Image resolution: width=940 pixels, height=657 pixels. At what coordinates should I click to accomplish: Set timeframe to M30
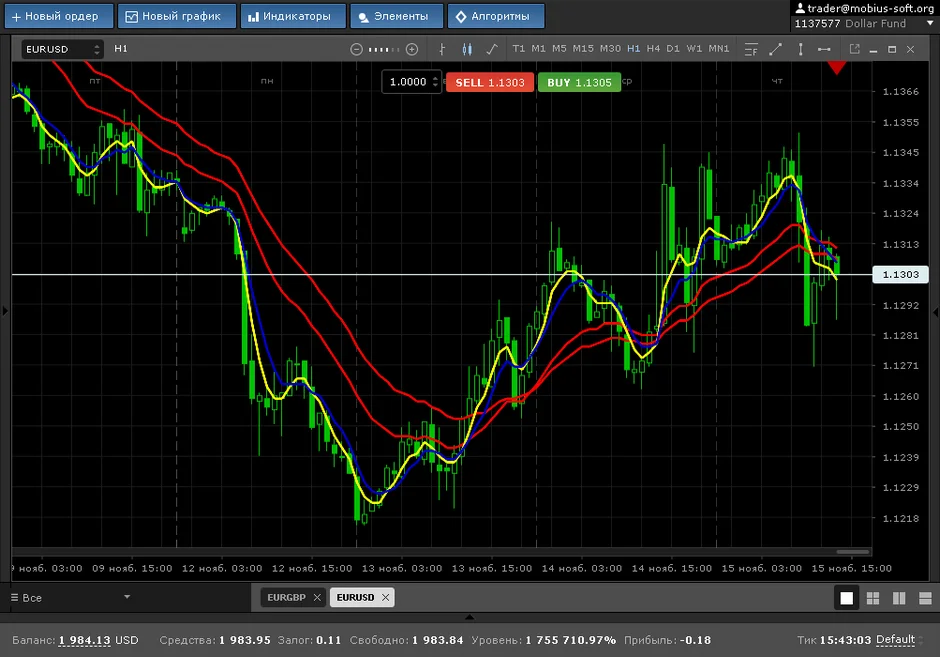pyautogui.click(x=610, y=49)
